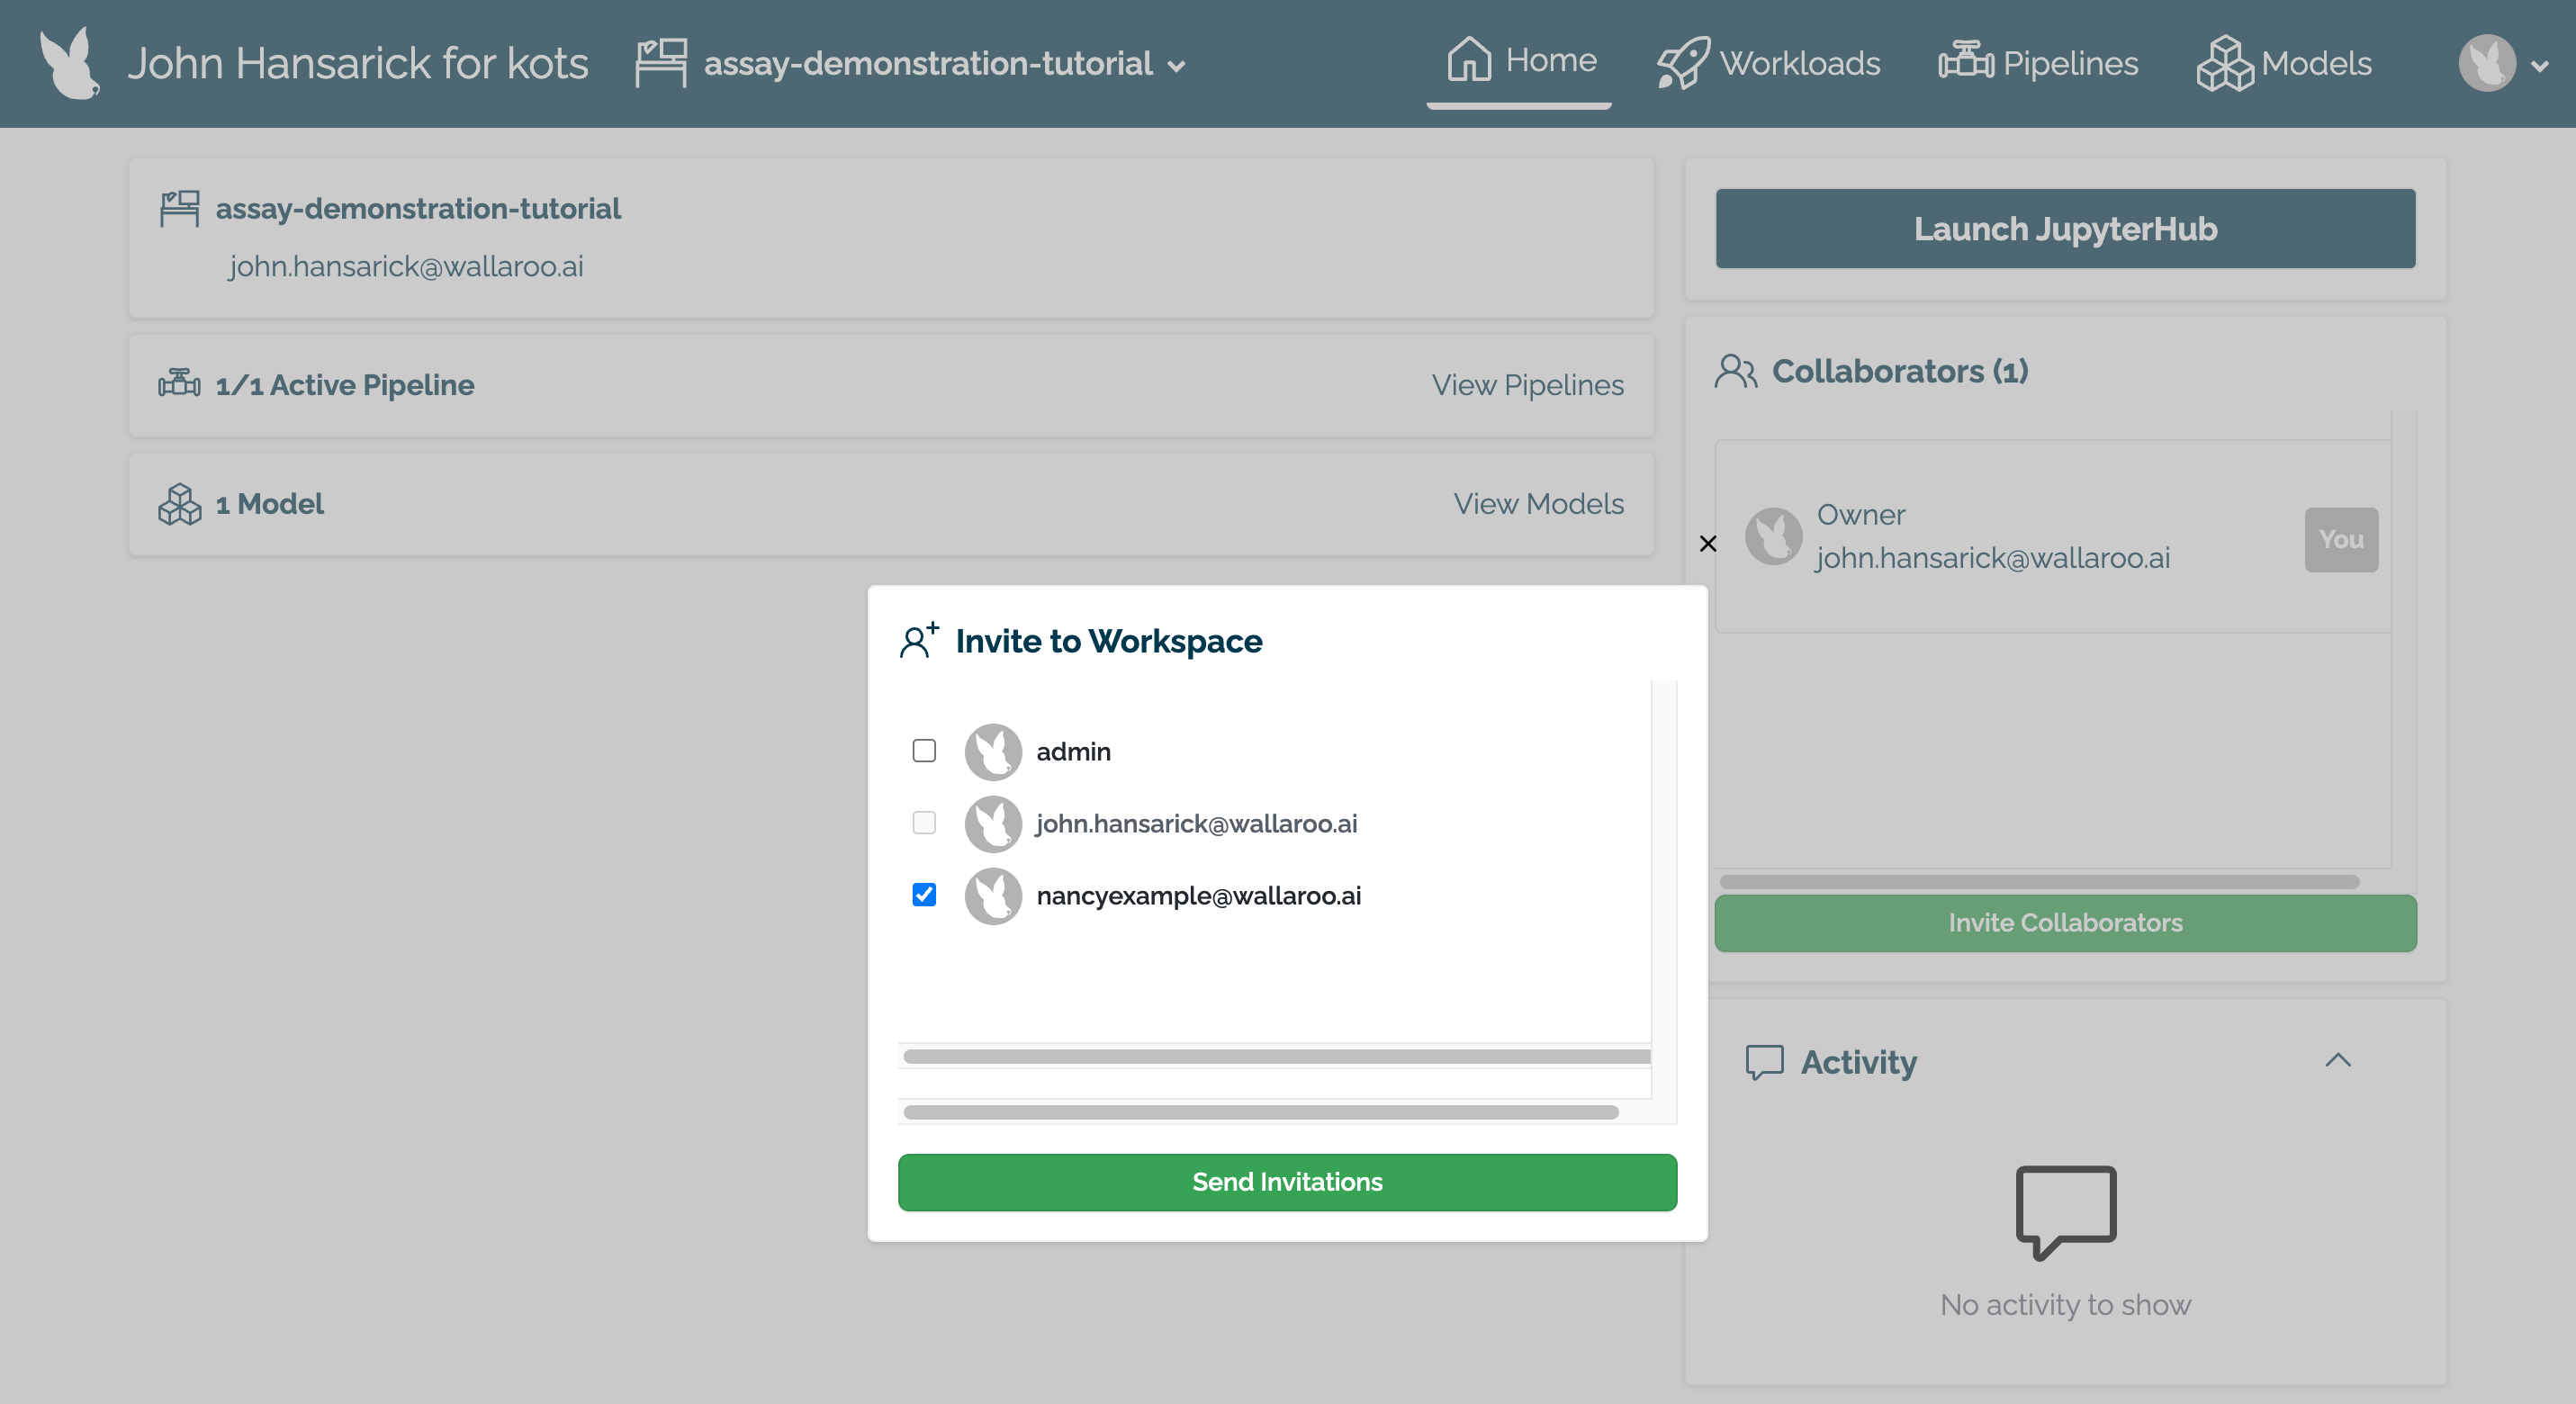Select the Pipelines icon in the navigation bar
This screenshot has width=2576, height=1404.
point(1966,62)
